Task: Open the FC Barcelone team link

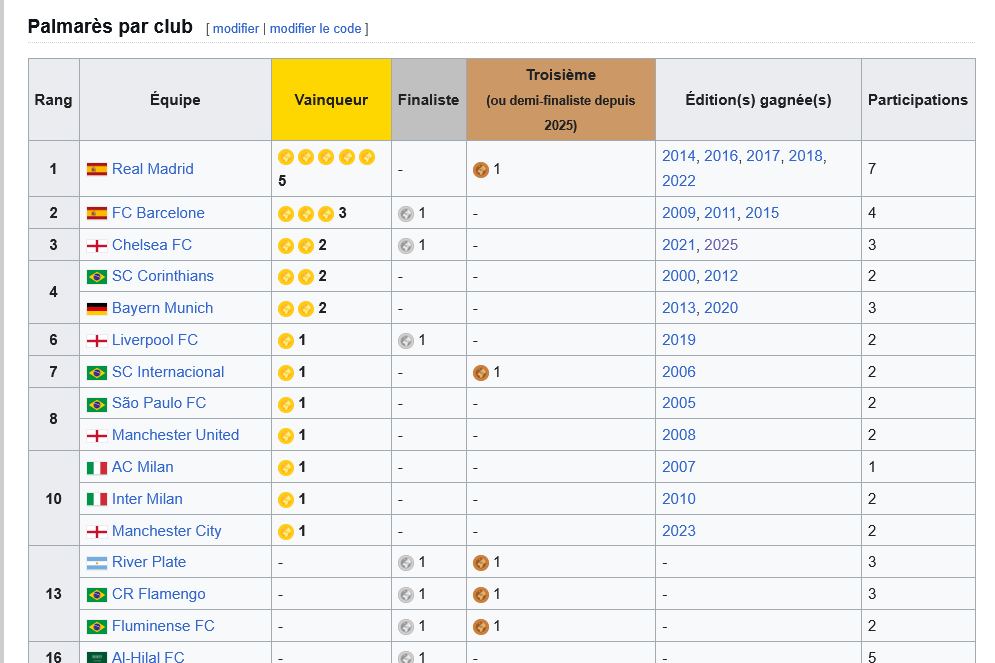Action: pyautogui.click(x=158, y=213)
